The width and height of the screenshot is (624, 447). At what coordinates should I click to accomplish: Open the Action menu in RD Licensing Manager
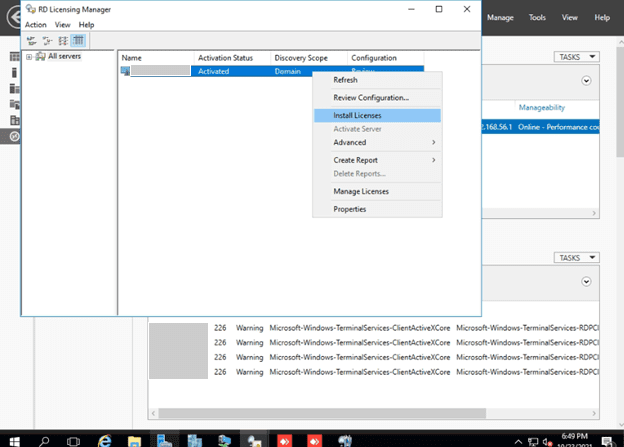[x=36, y=25]
